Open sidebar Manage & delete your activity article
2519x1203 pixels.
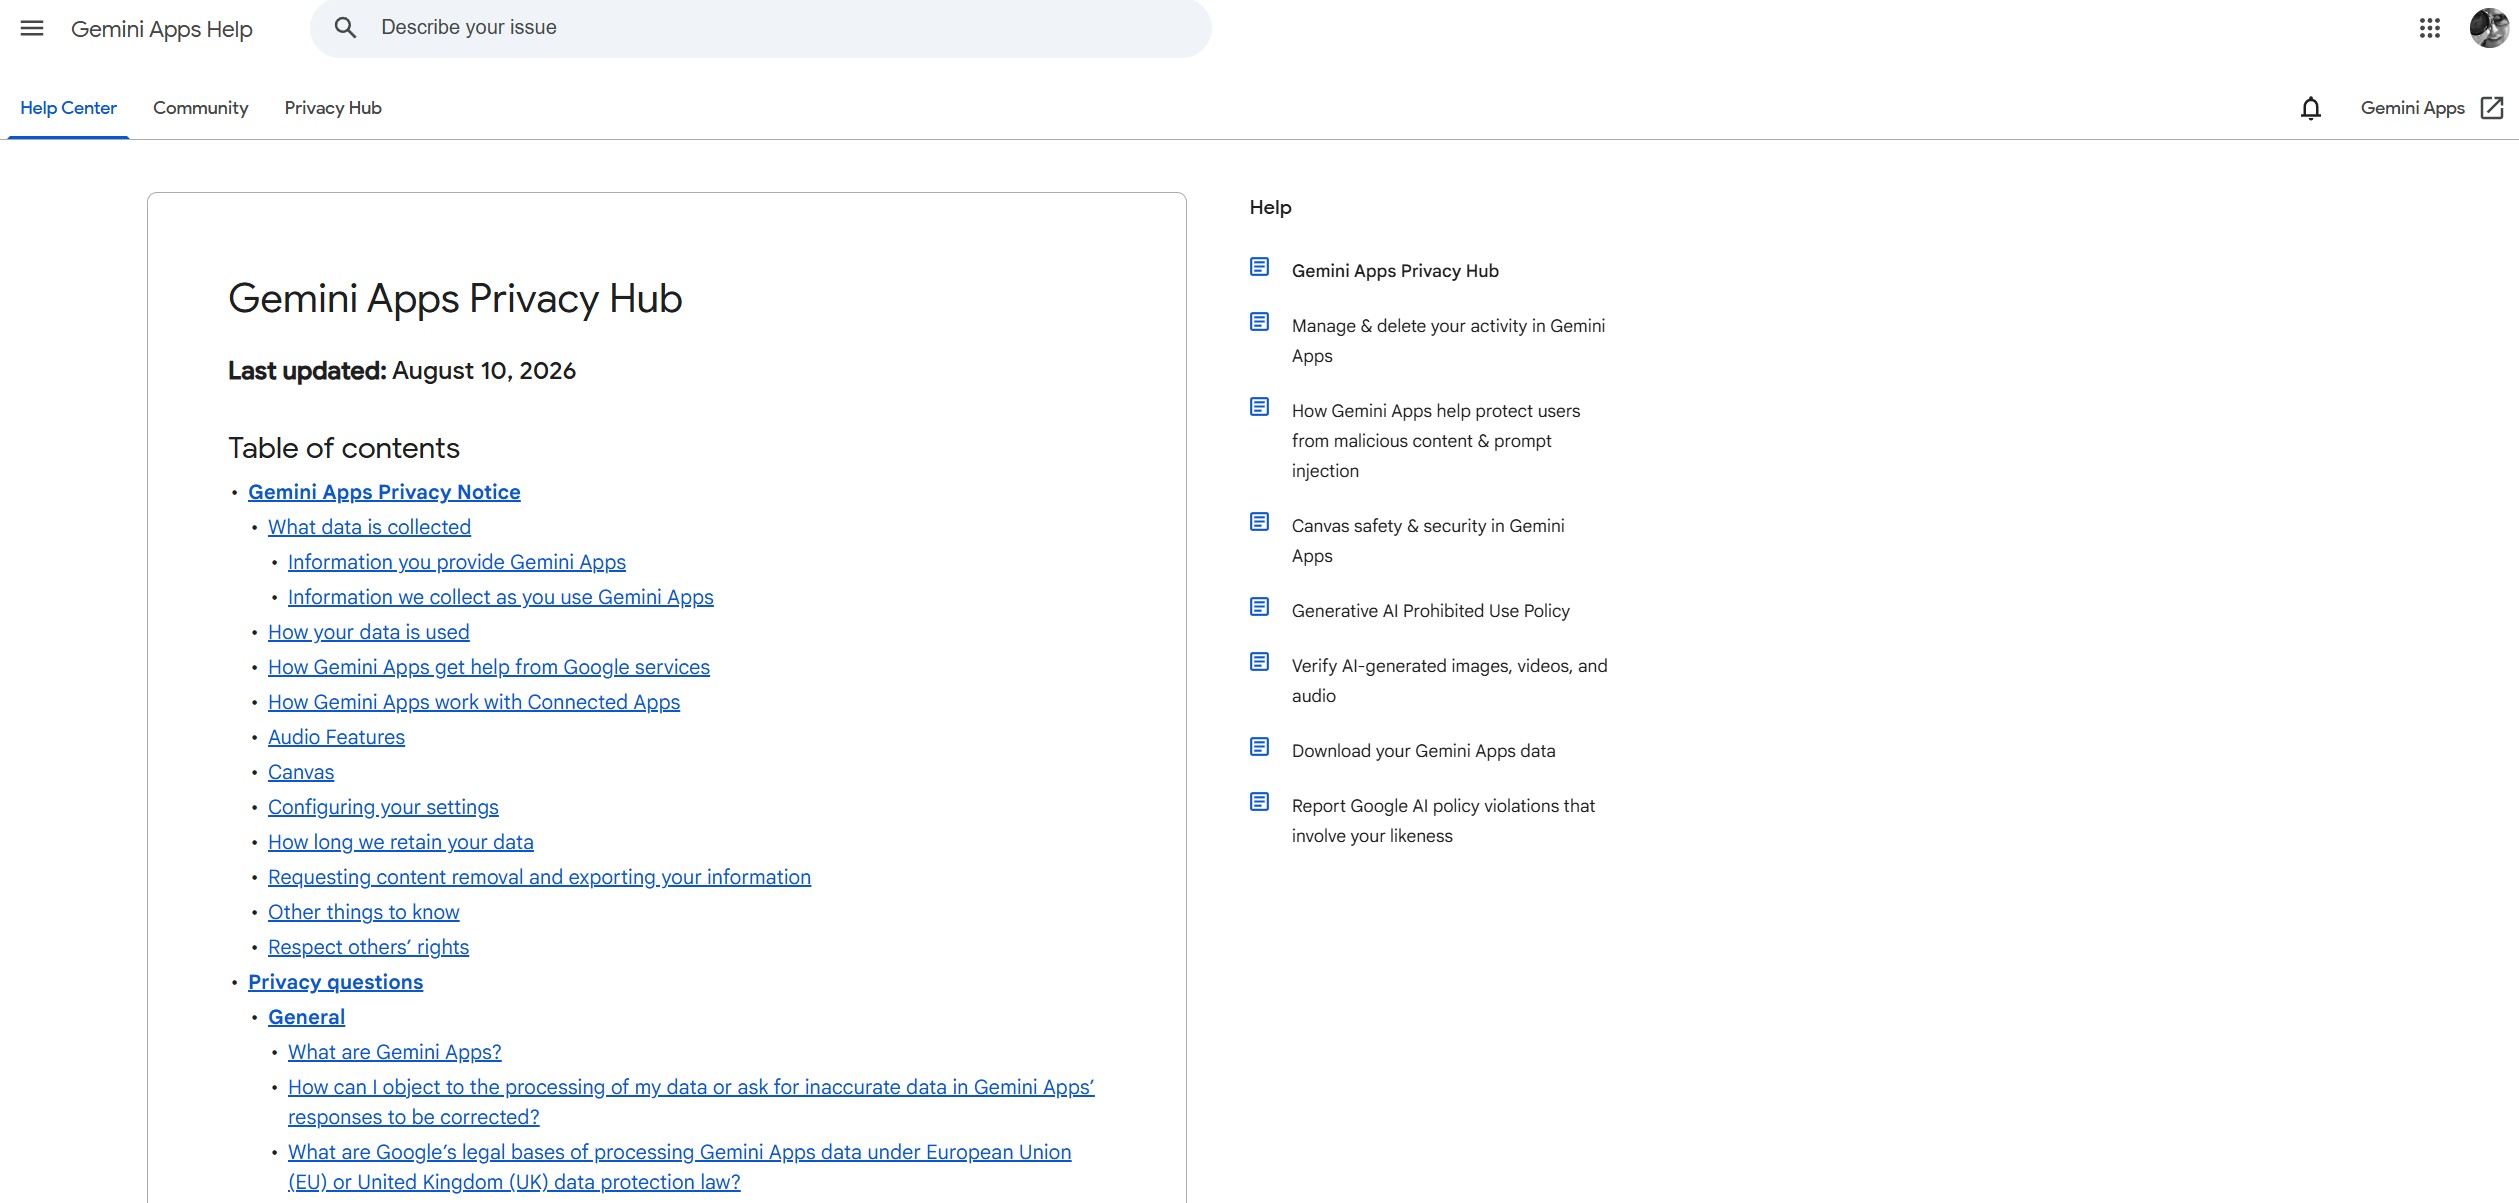1448,341
